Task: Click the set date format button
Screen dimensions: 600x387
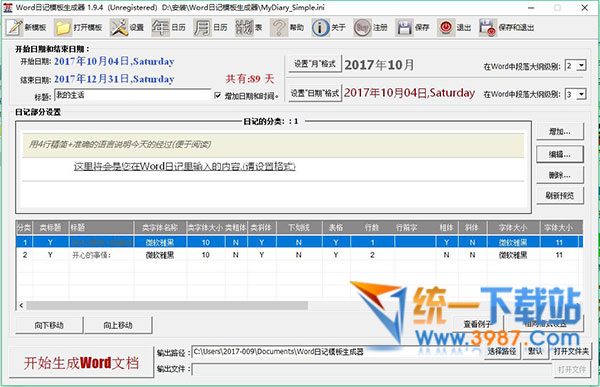Action: [315, 93]
